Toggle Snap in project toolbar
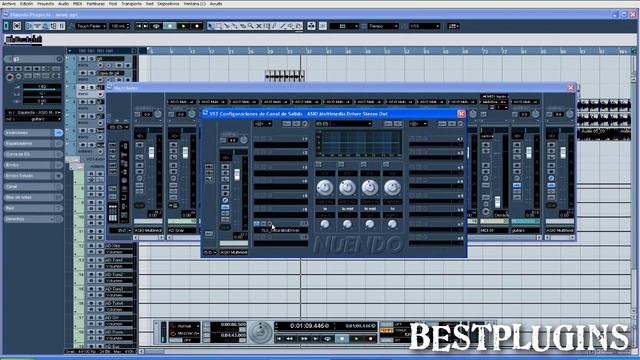This screenshot has height=360, width=640. point(323,26)
